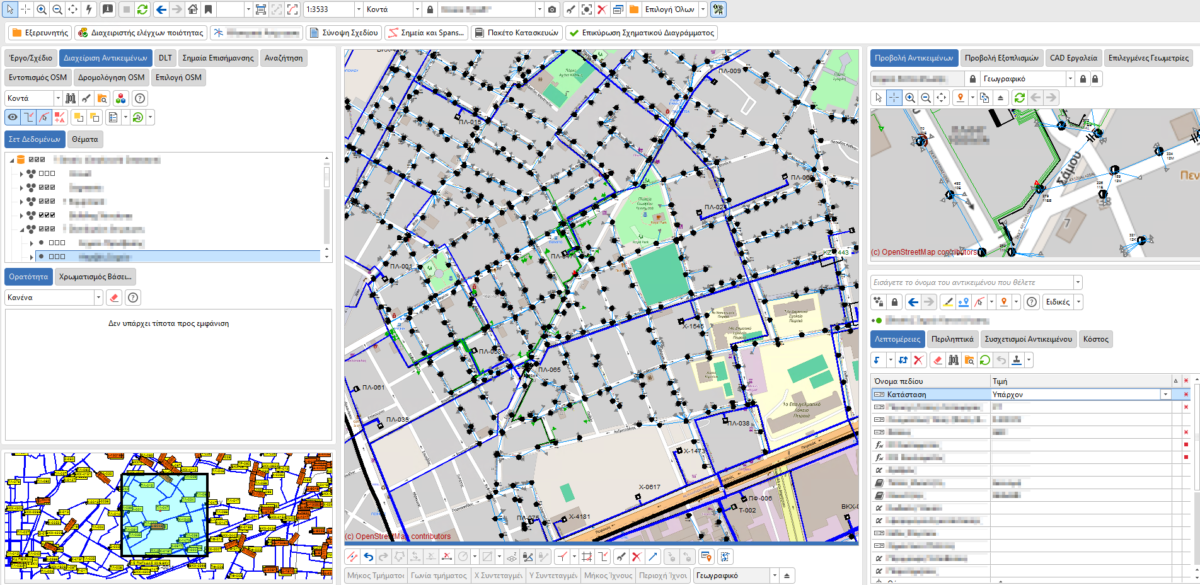Click the Σύνοψη Σχεδίου button
Screen dimensions: 1200x585
[x=346, y=32]
